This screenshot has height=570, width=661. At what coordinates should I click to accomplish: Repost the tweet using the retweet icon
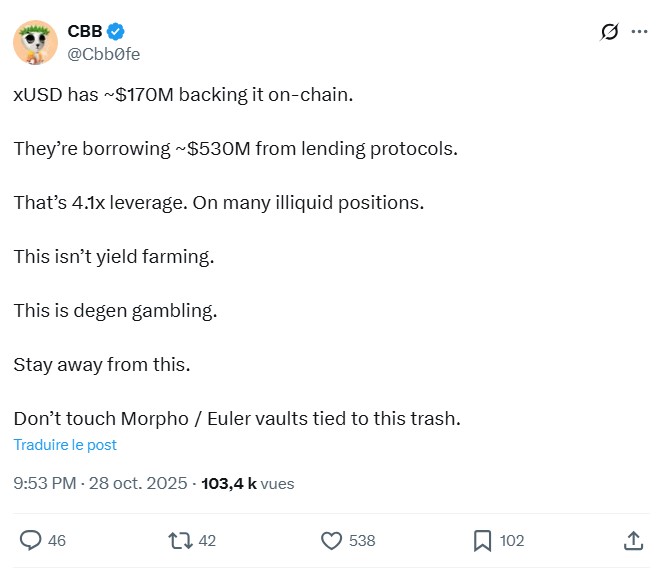click(x=180, y=540)
